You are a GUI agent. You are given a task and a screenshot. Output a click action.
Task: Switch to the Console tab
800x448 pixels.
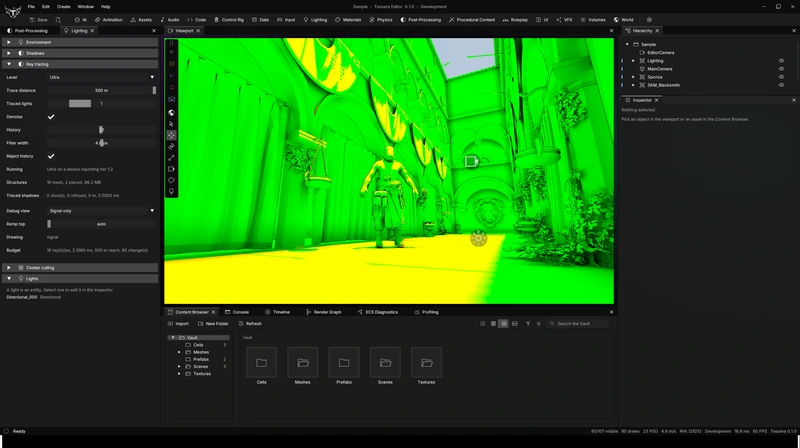pyautogui.click(x=237, y=312)
